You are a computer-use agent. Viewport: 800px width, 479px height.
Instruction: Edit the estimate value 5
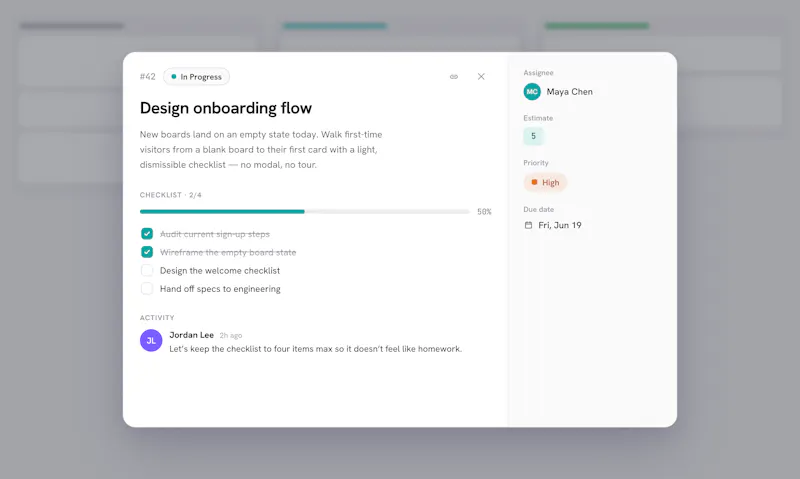coord(533,136)
